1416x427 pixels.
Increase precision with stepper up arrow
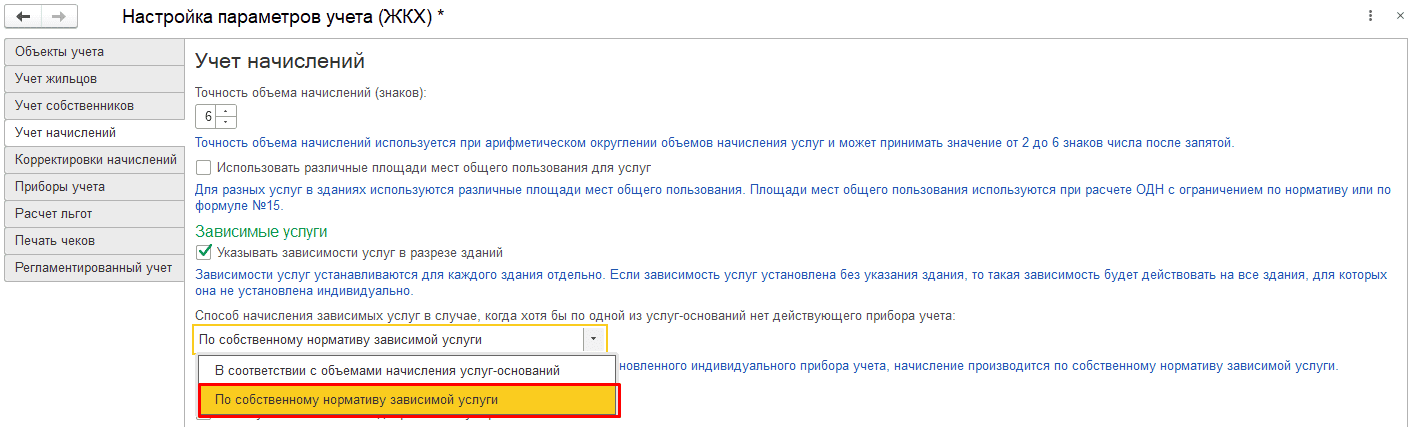(227, 110)
